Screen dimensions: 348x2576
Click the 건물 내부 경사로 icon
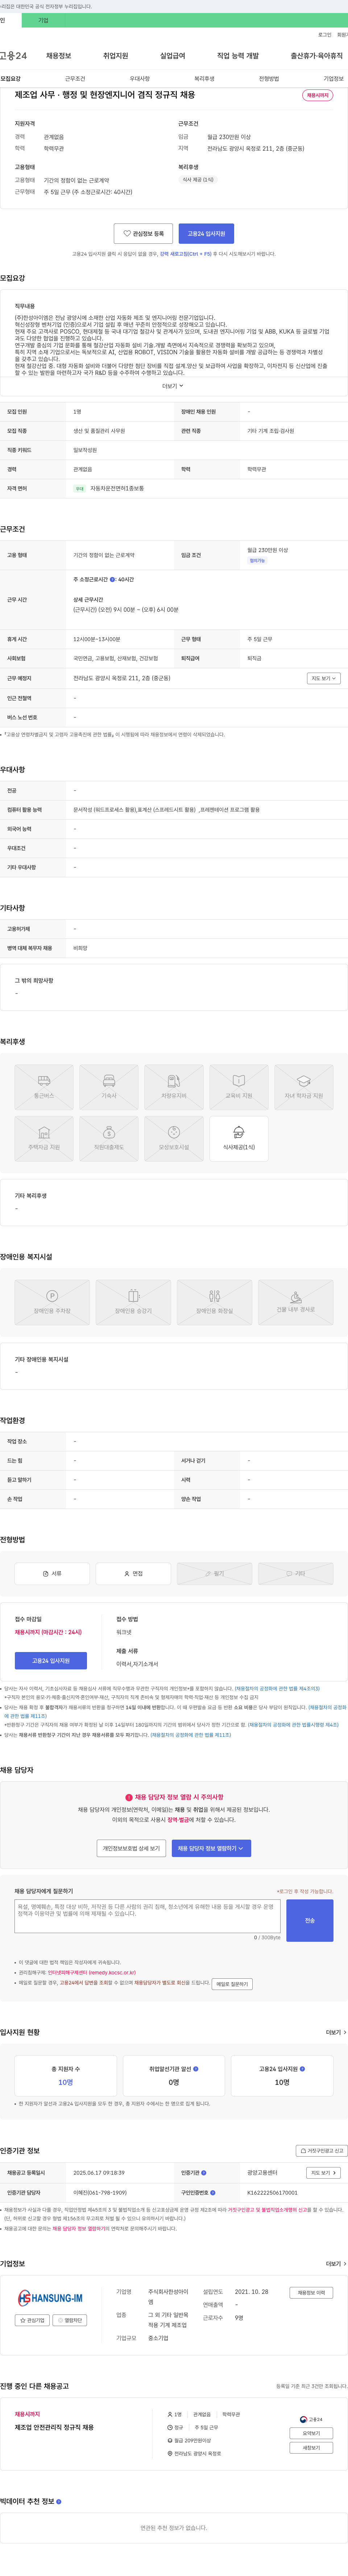coord(296,1302)
